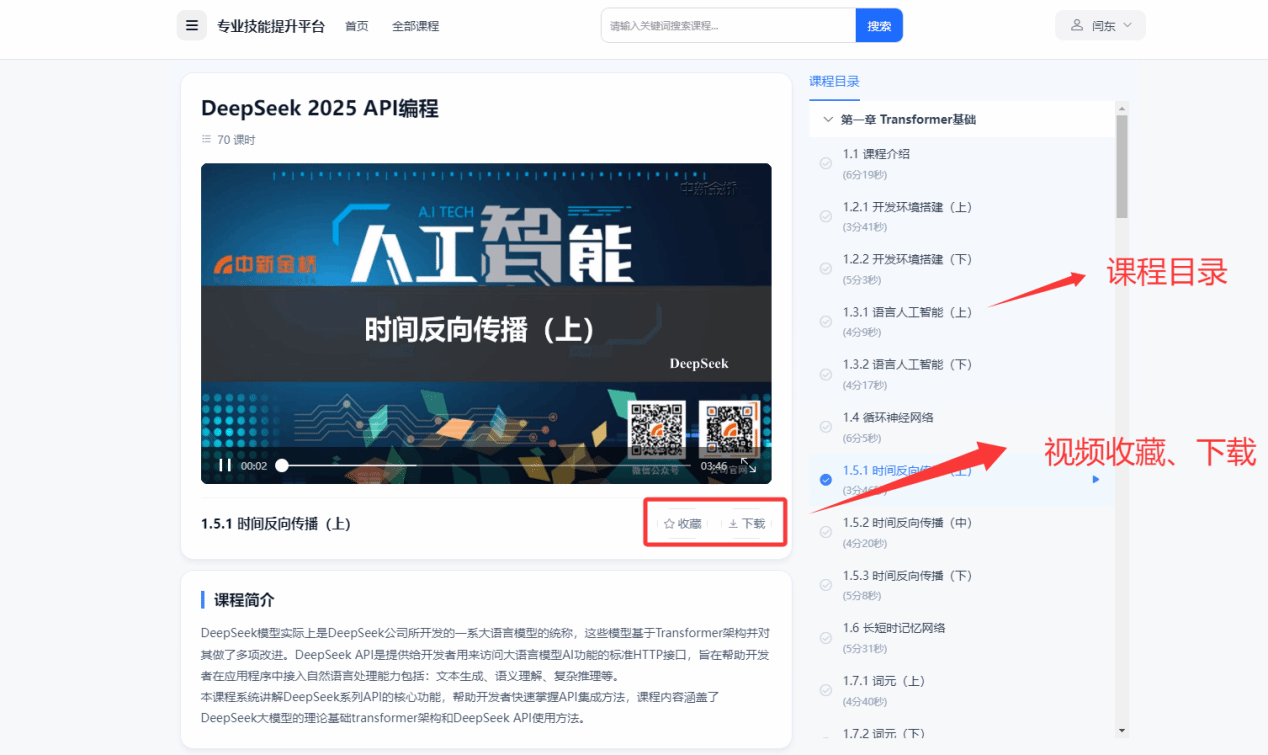
Task: Click the blue check circle of lesson 1.5.1
Action: click(826, 480)
